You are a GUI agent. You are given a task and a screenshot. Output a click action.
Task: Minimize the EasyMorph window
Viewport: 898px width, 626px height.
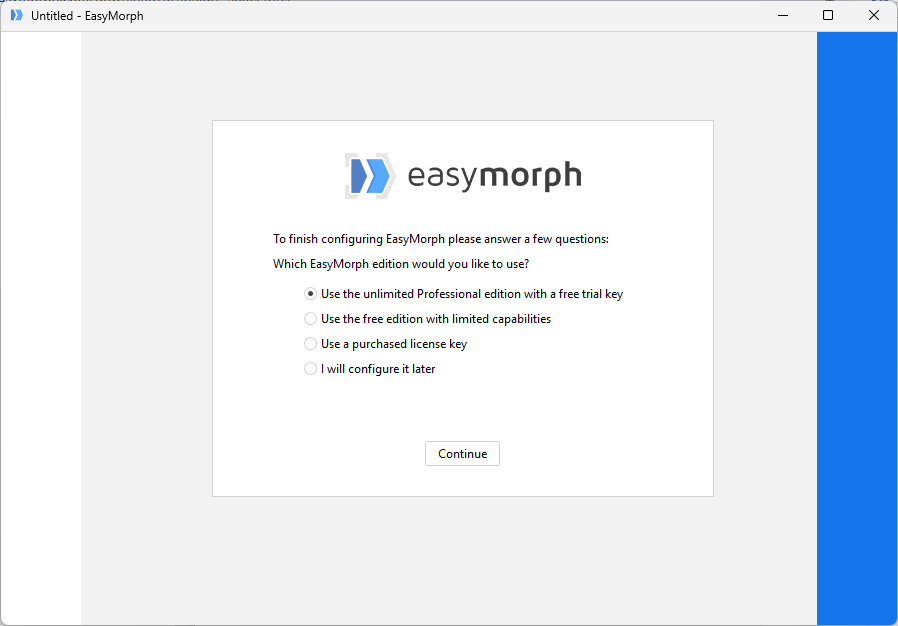click(783, 15)
